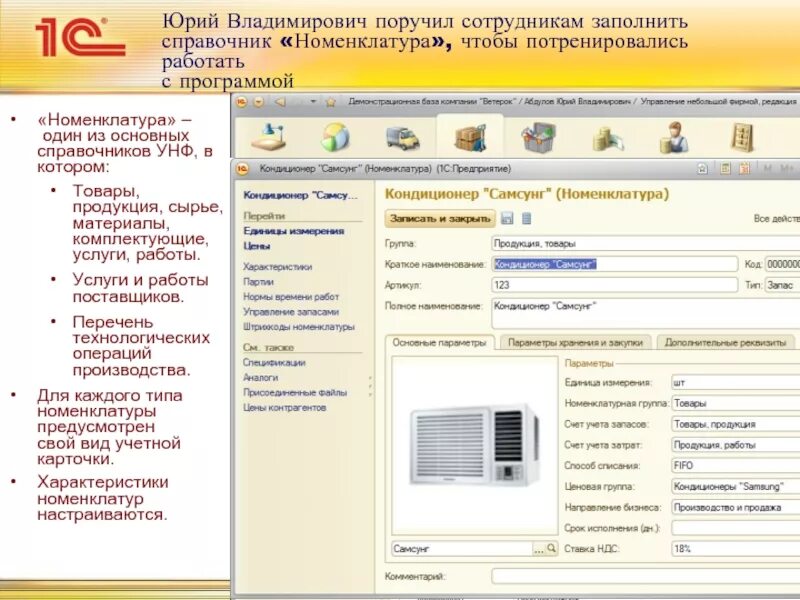Open Присоединенные файлы link
Screen dimensions: 800x600
pyautogui.click(x=295, y=392)
